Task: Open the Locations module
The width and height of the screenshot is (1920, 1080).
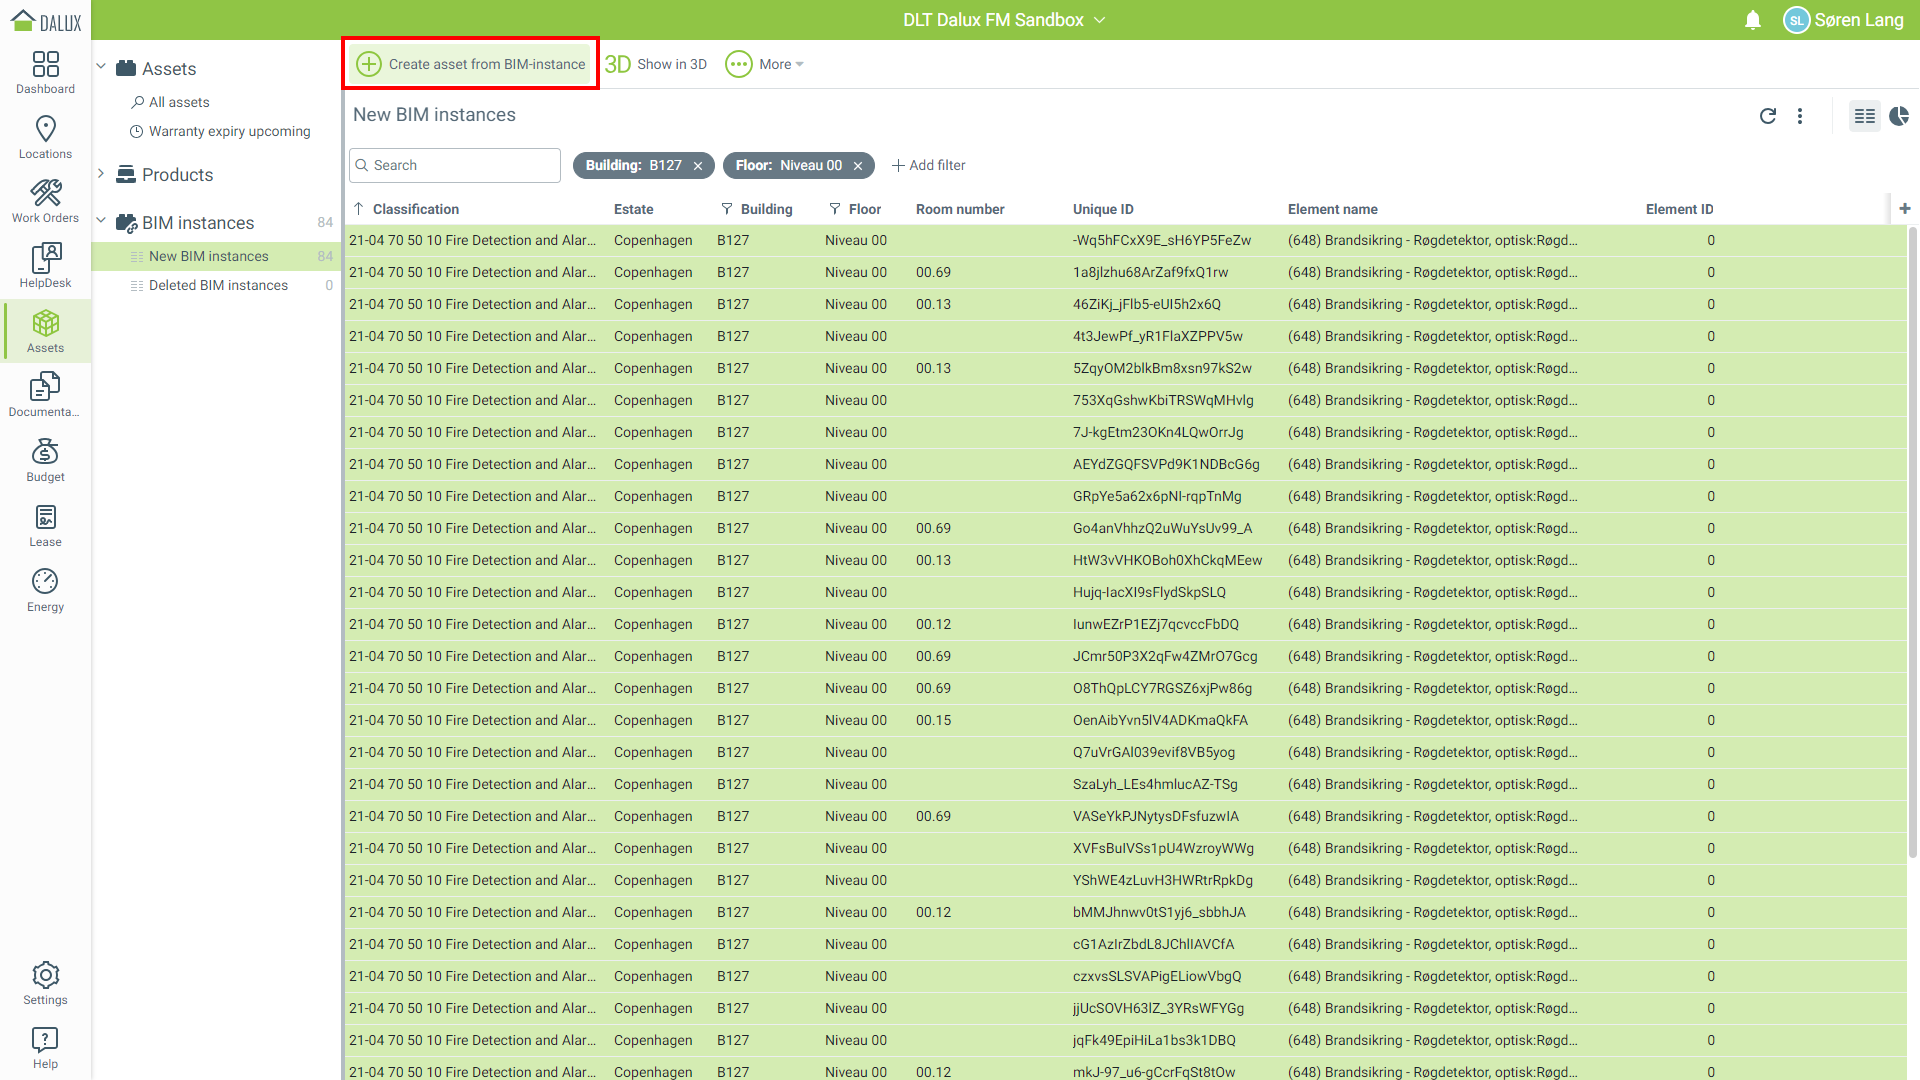Action: (x=45, y=137)
